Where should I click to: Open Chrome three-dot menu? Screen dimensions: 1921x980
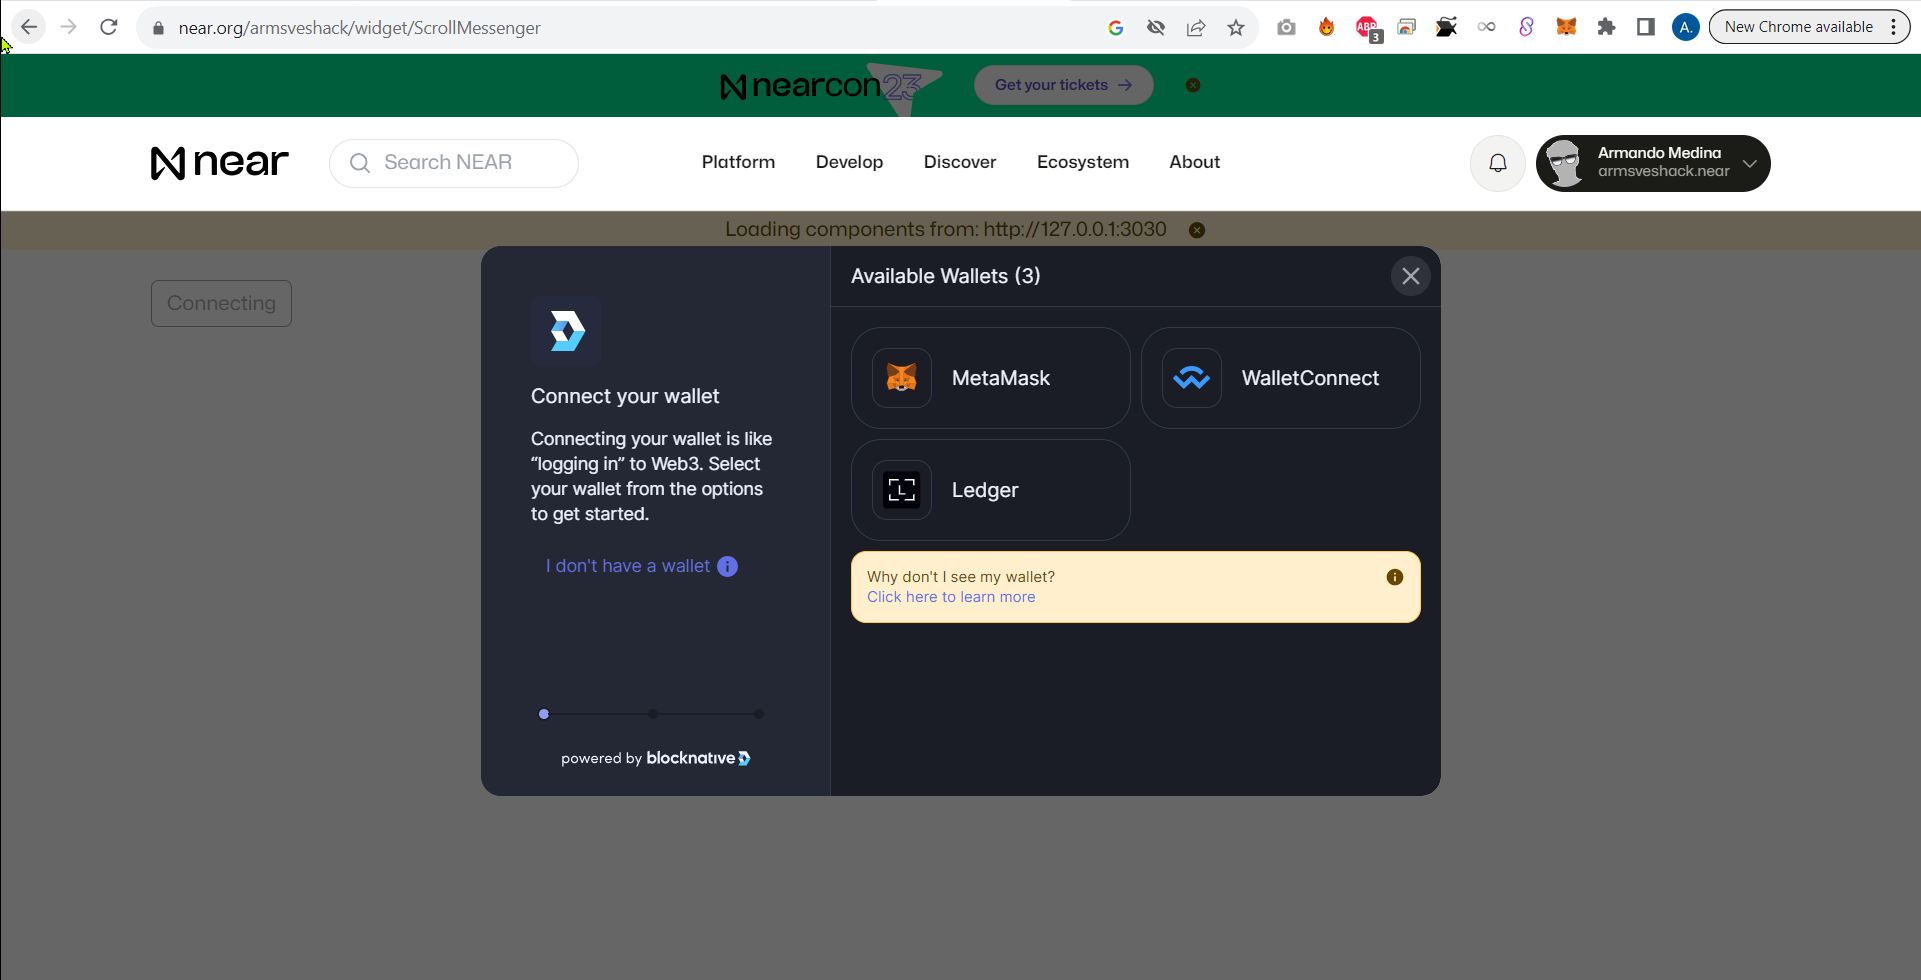point(1894,27)
